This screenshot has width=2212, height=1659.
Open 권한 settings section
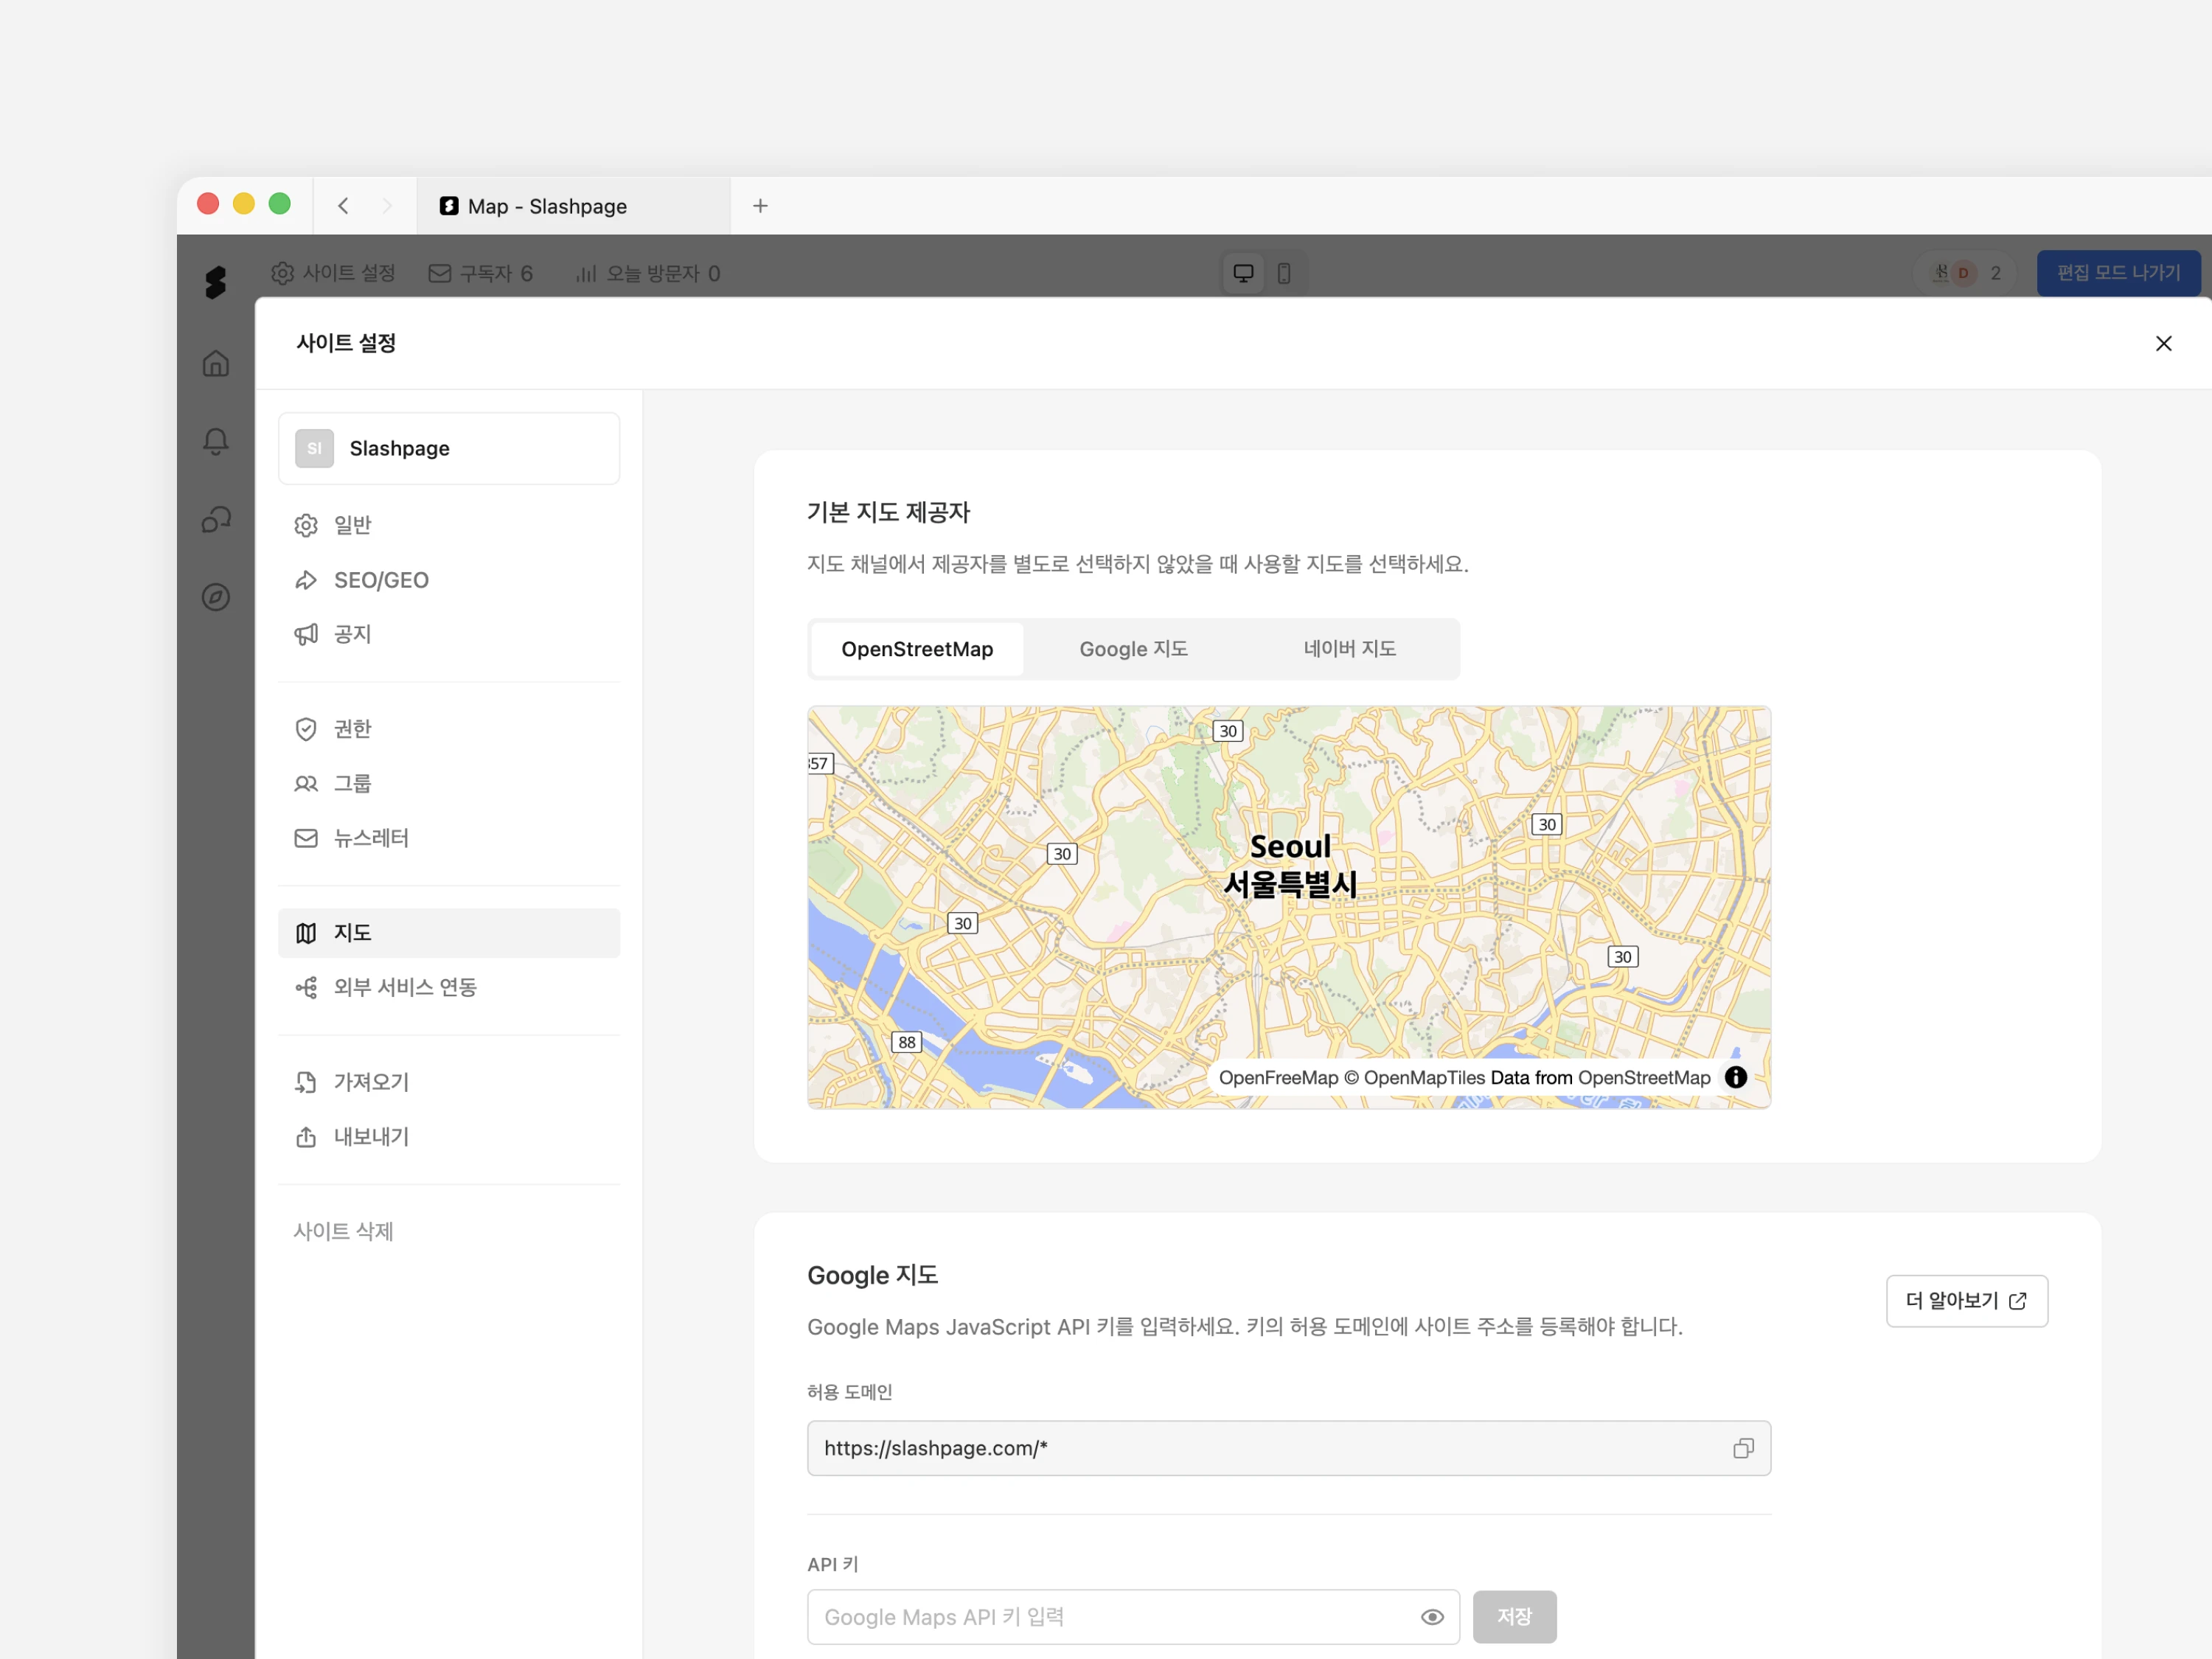click(449, 729)
